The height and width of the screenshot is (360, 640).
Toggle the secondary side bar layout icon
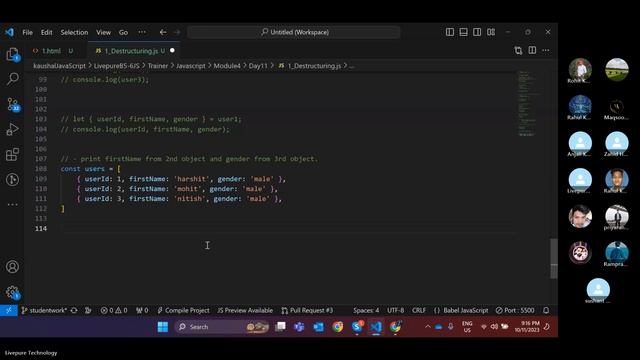click(x=477, y=32)
